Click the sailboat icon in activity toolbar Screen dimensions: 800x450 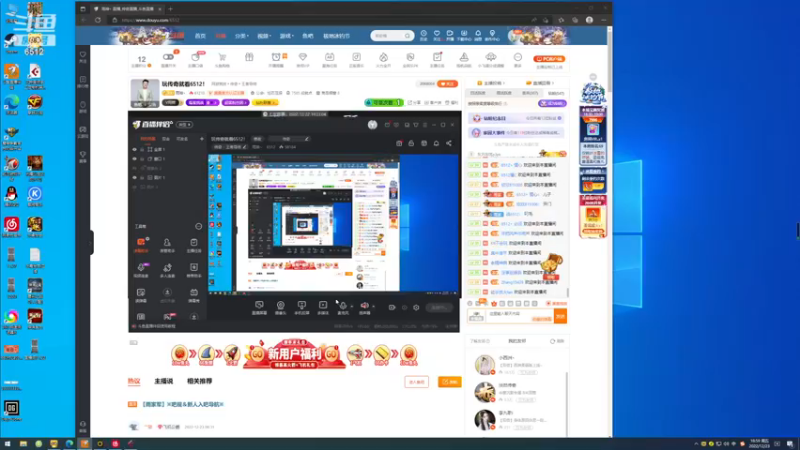click(464, 57)
